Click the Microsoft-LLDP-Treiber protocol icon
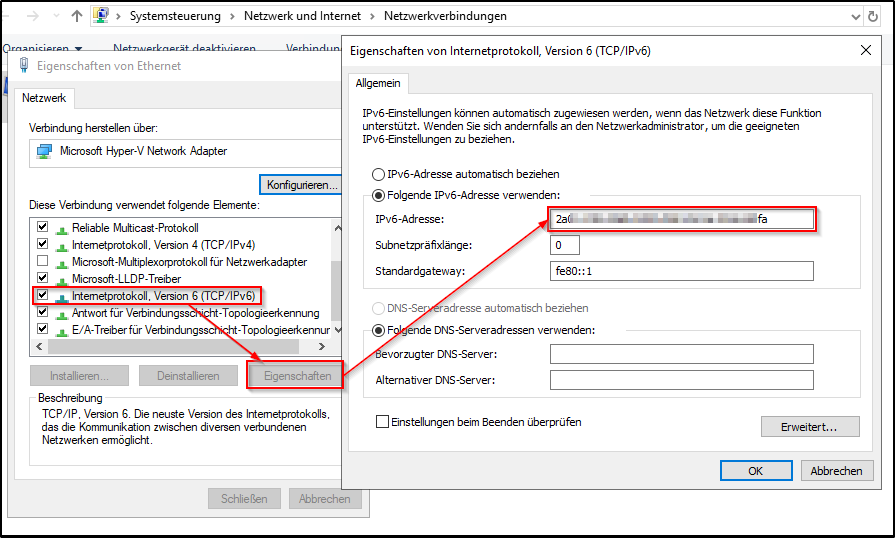This screenshot has width=895, height=538. [x=63, y=279]
